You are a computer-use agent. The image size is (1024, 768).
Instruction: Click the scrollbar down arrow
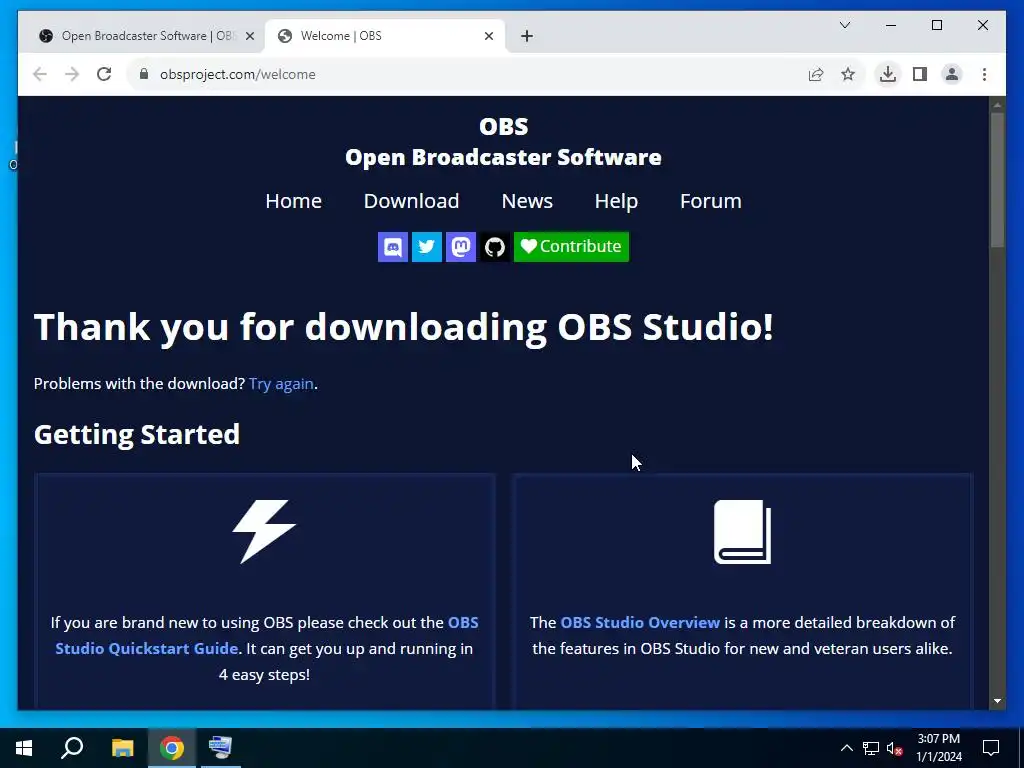click(x=997, y=701)
